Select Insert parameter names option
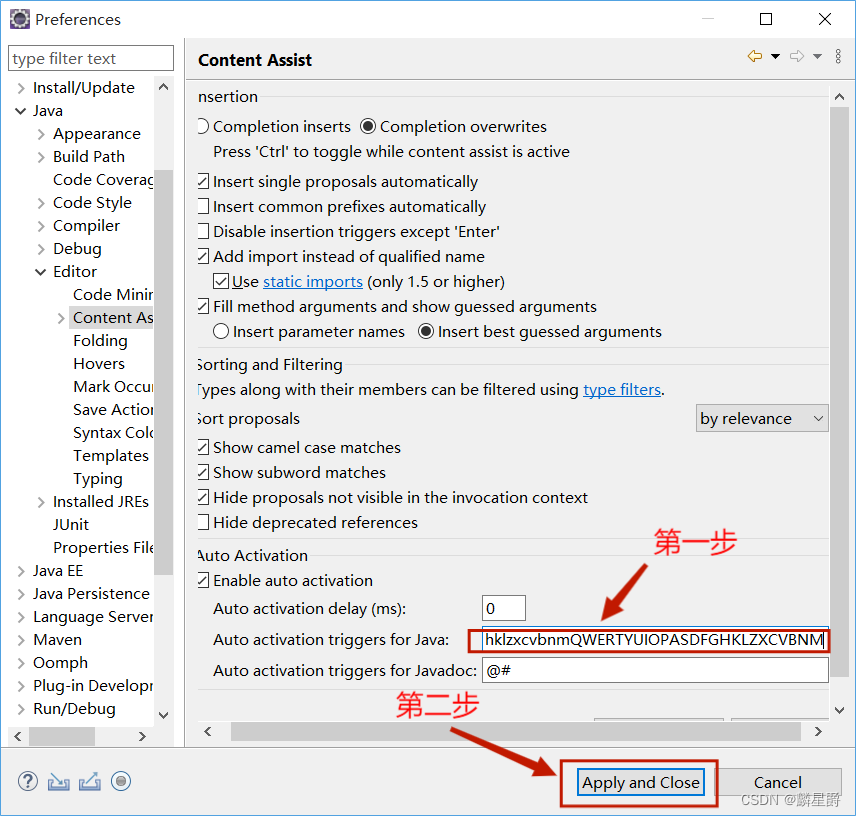The height and width of the screenshot is (816, 856). (x=221, y=331)
